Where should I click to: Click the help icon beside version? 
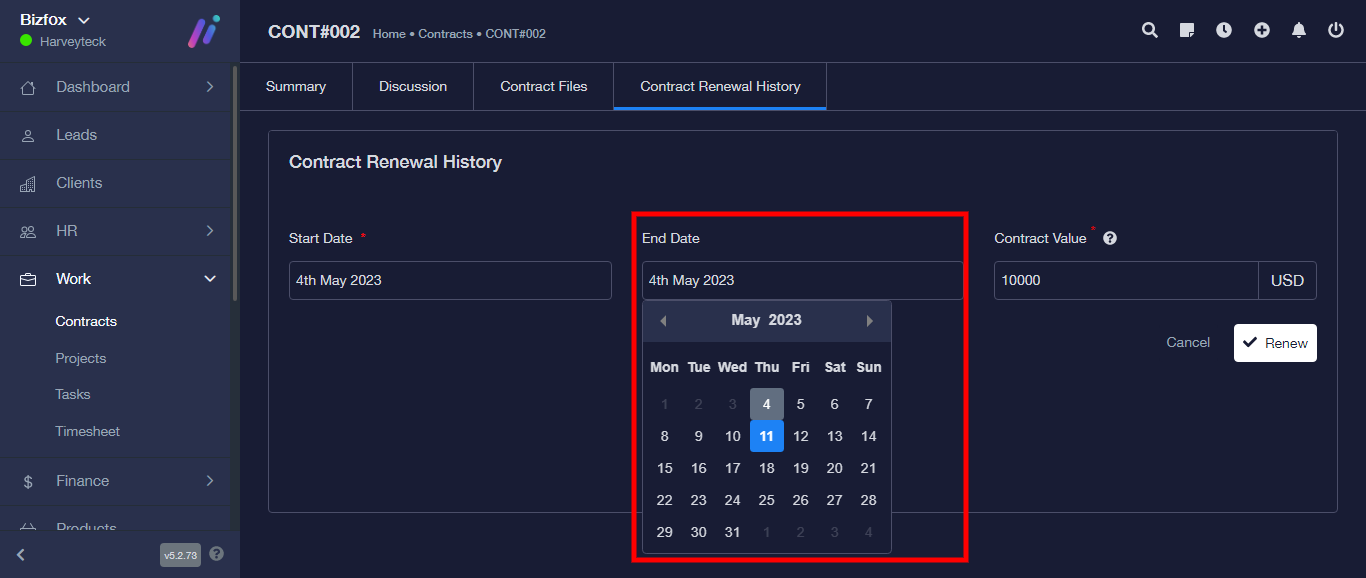(217, 554)
